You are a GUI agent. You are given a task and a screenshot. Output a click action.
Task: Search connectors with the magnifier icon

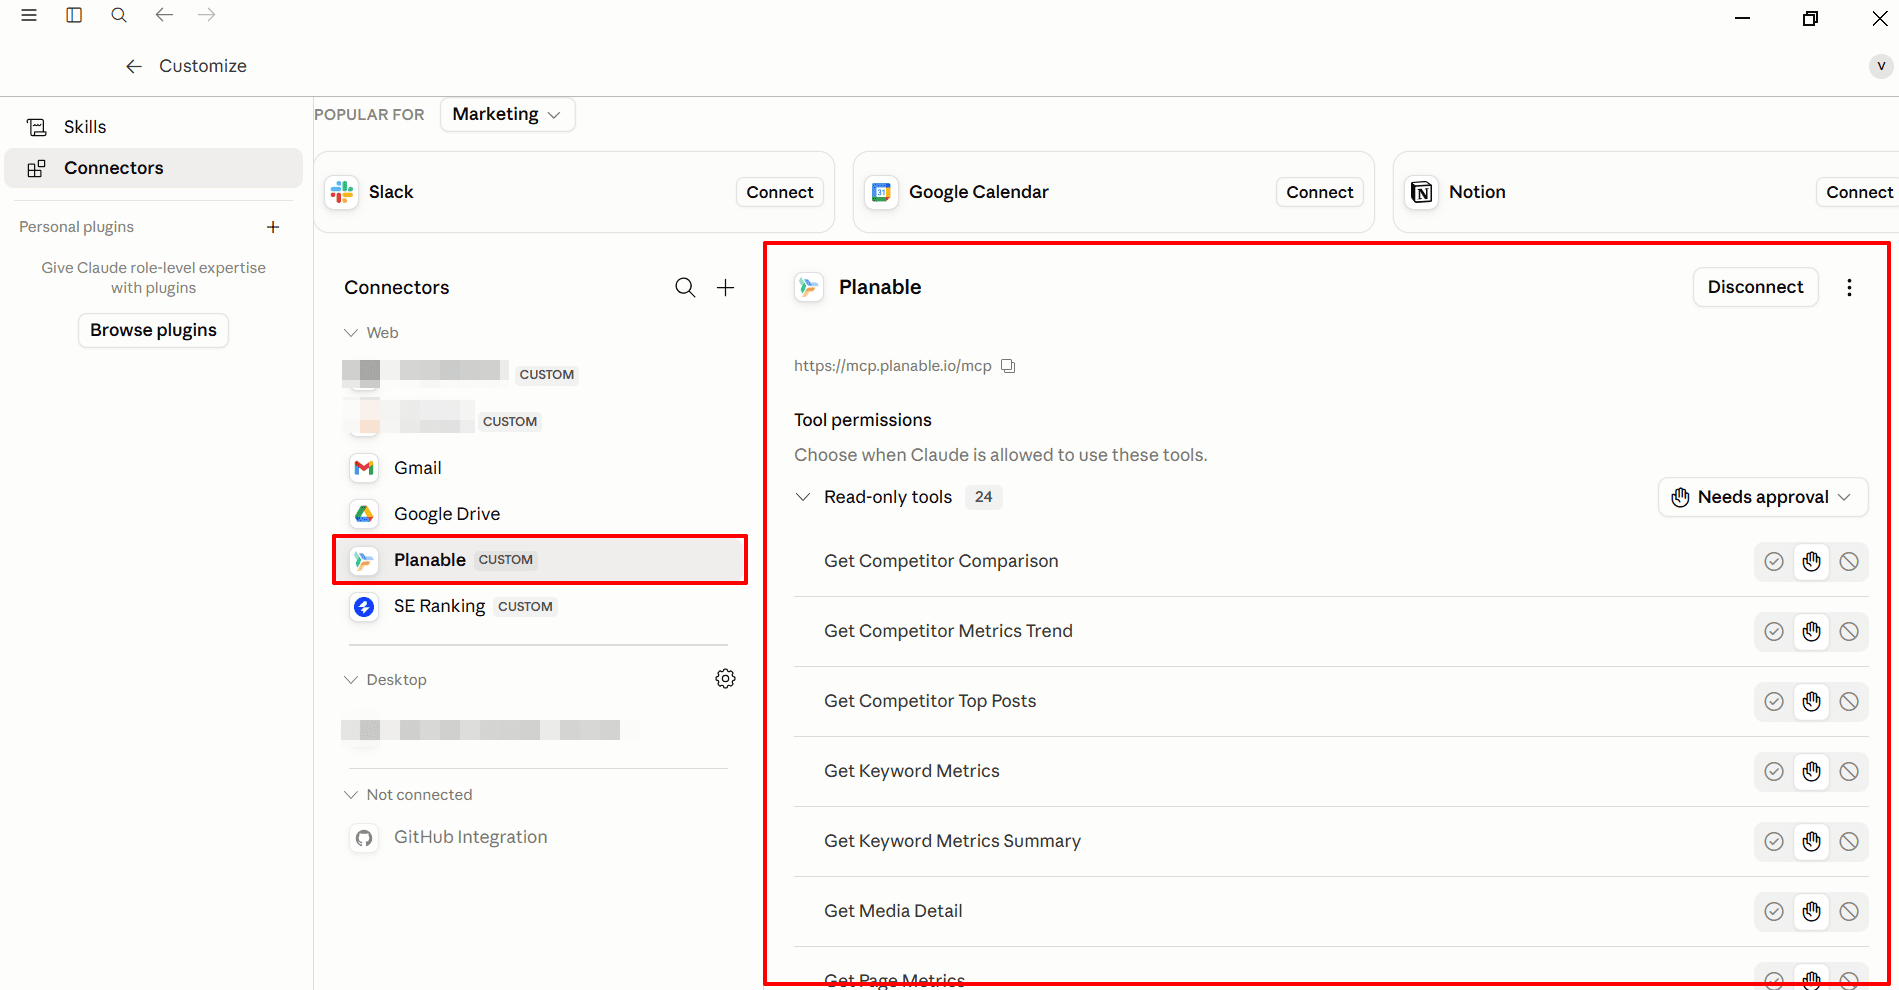click(685, 288)
